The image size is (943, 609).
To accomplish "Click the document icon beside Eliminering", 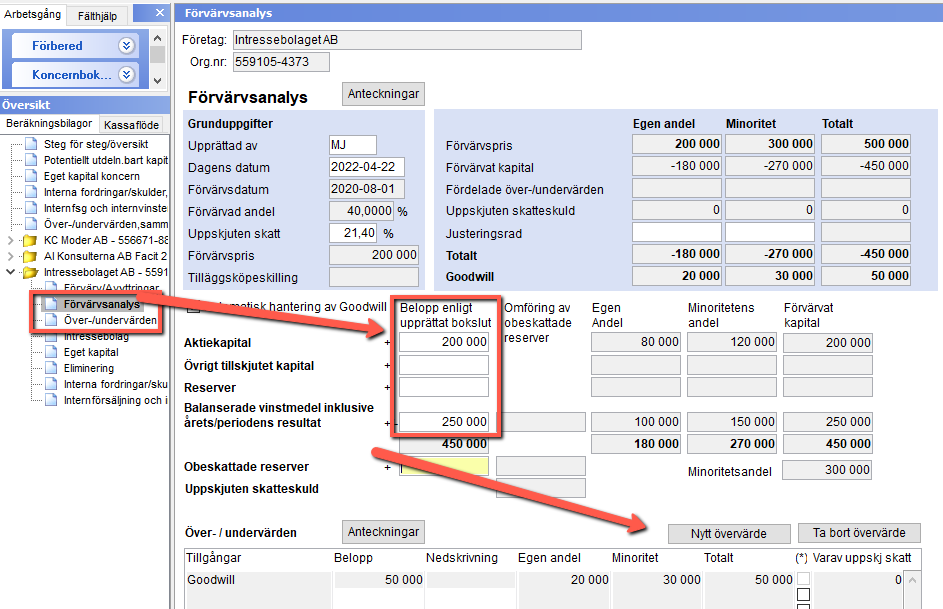I will [52, 368].
